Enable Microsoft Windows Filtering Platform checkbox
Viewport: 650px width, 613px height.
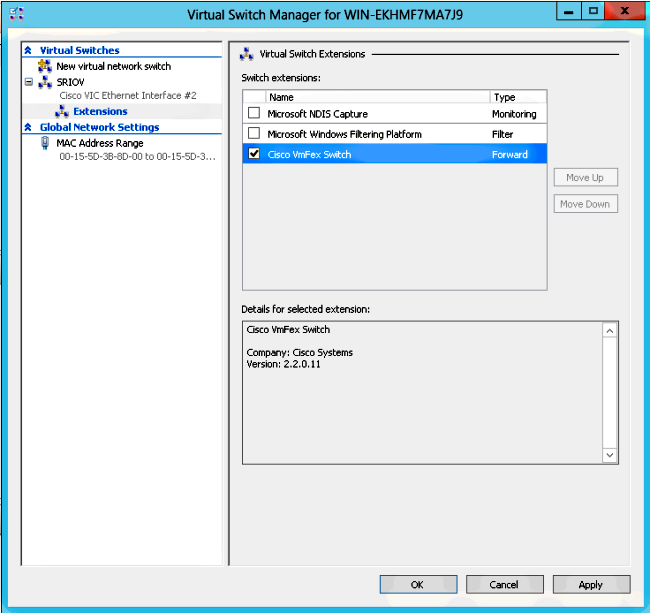[x=254, y=133]
